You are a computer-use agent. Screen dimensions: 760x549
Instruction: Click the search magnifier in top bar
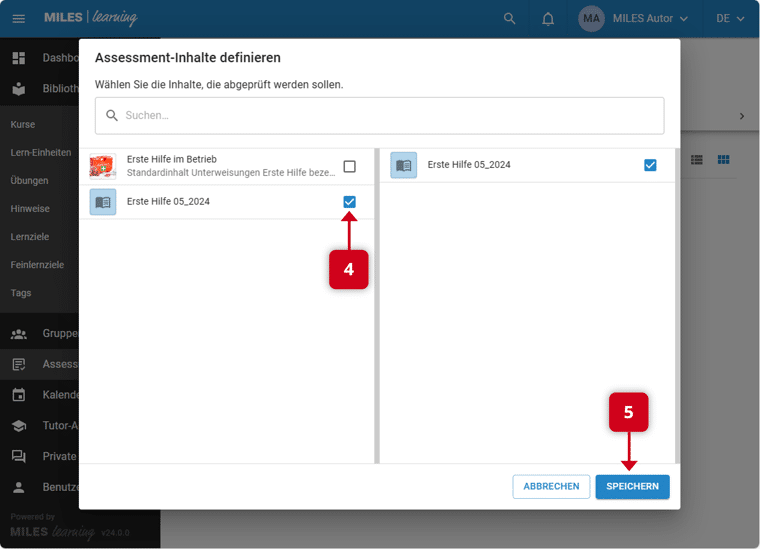tap(510, 19)
